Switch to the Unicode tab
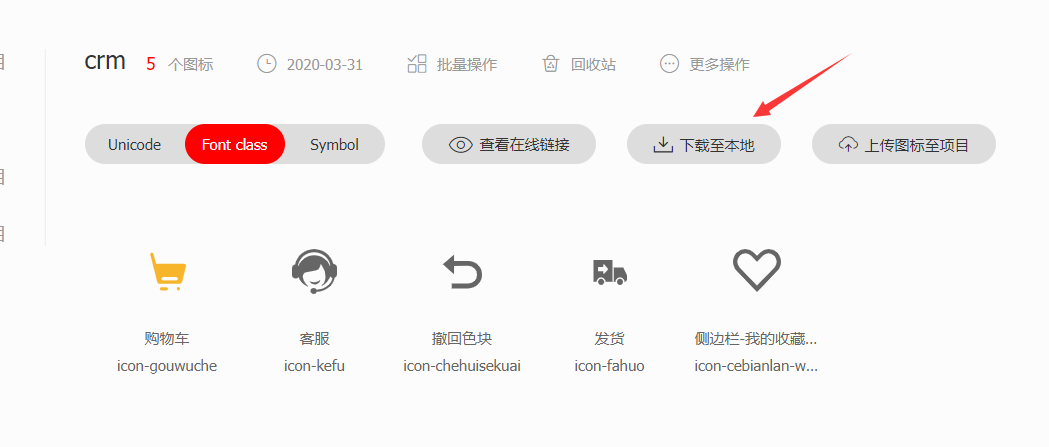Viewport: 1049px width, 447px height. [x=134, y=145]
